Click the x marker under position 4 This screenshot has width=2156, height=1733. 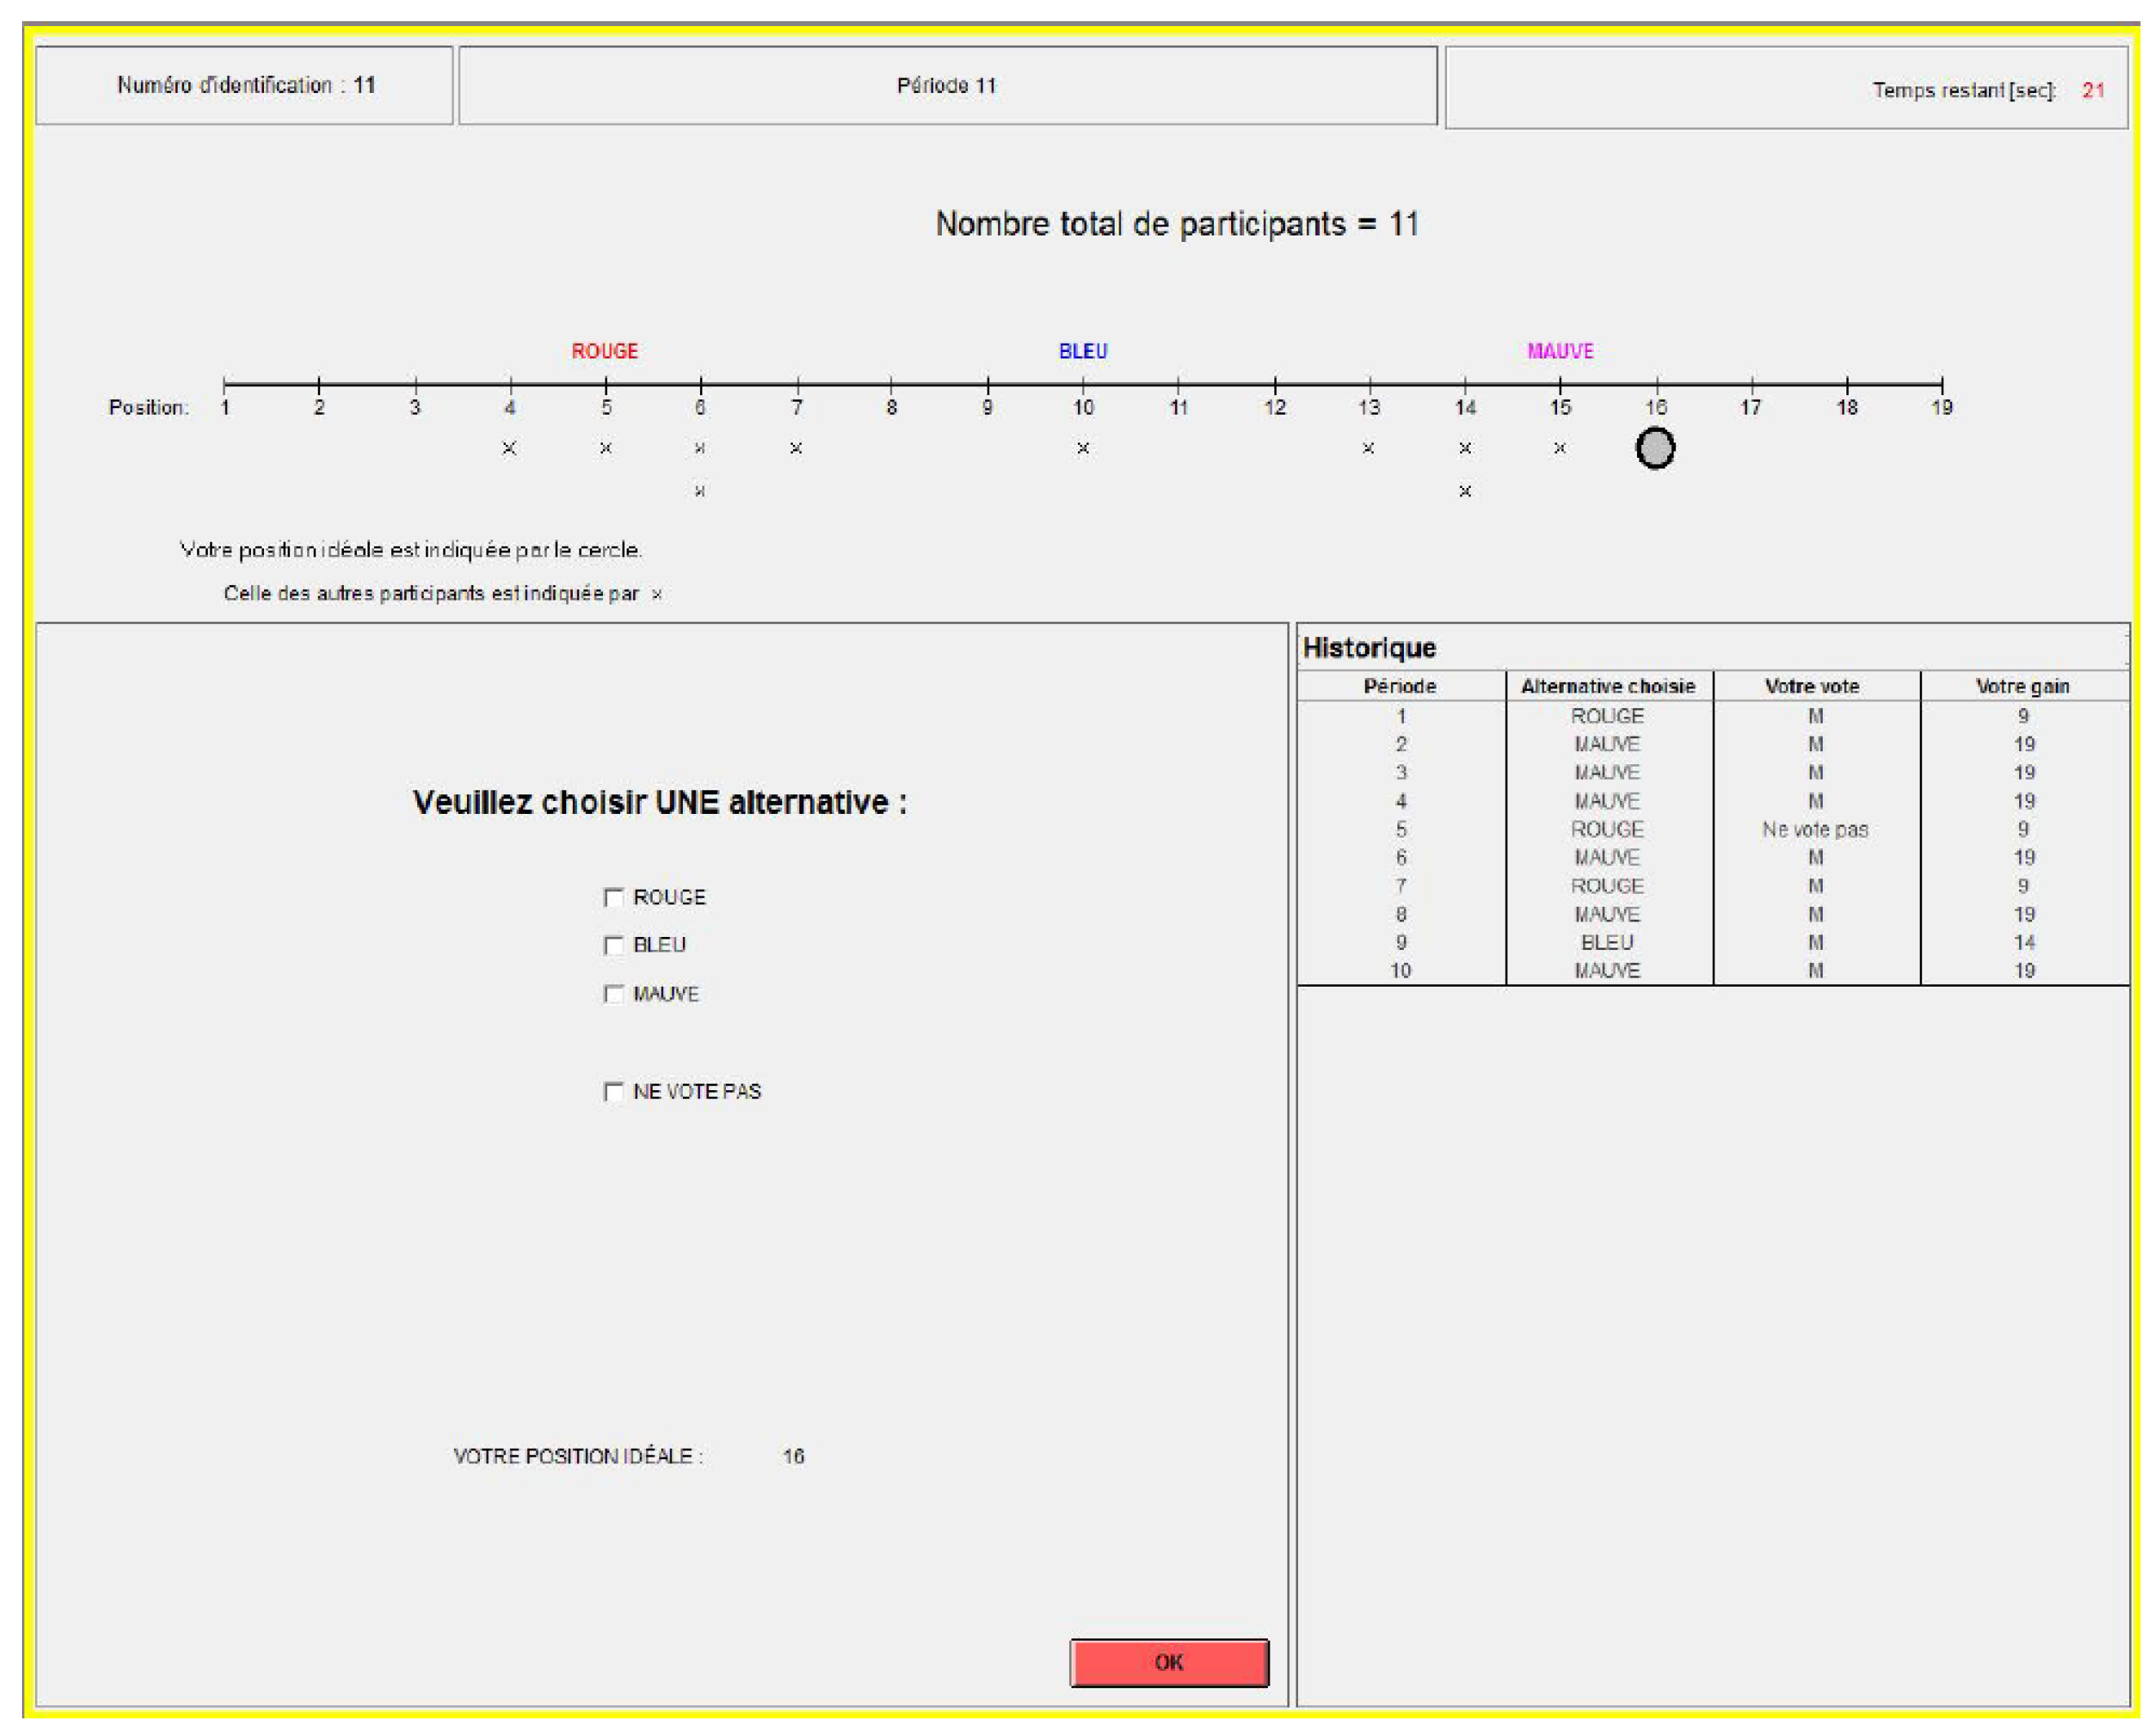pos(509,448)
